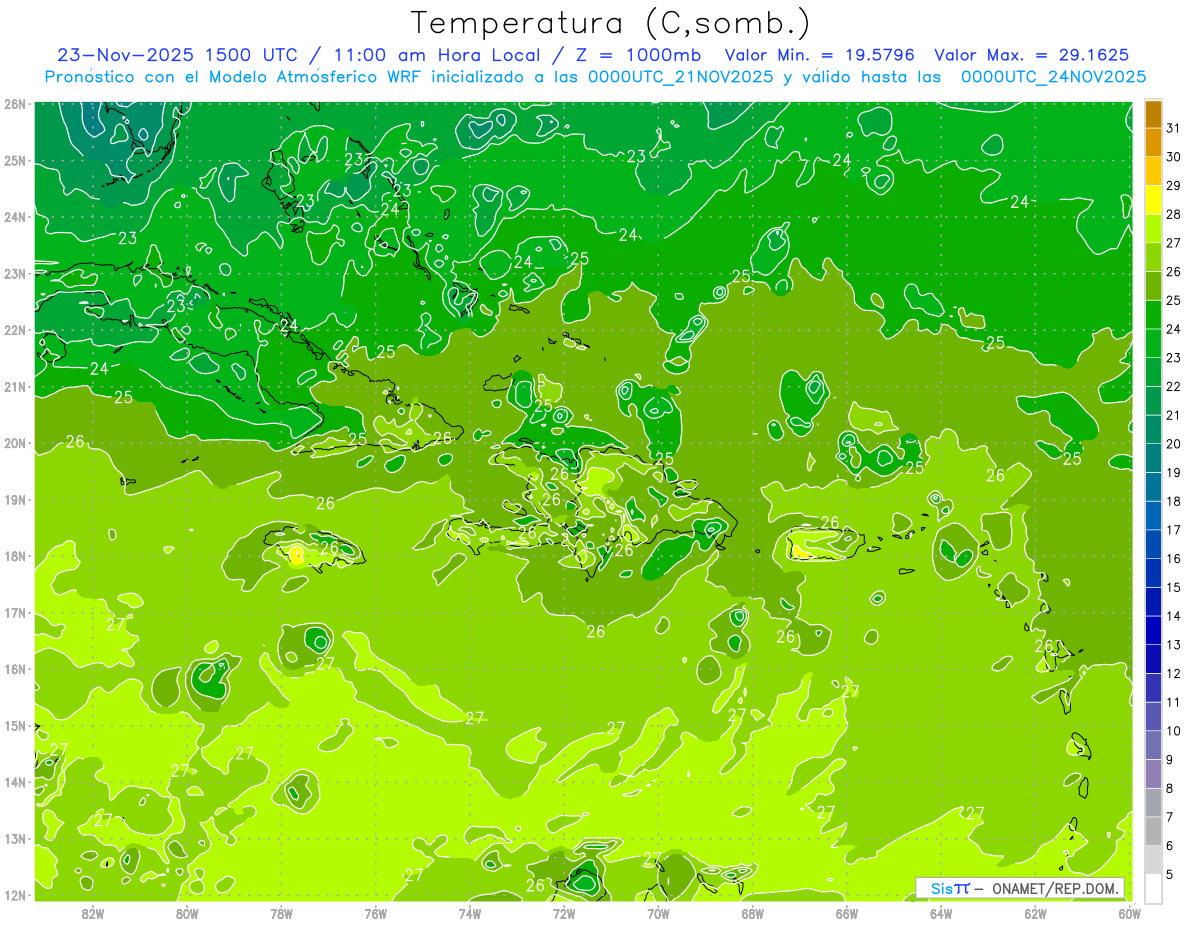Click the "76W" longitude axis label
This screenshot has width=1200, height=927.
click(x=375, y=913)
